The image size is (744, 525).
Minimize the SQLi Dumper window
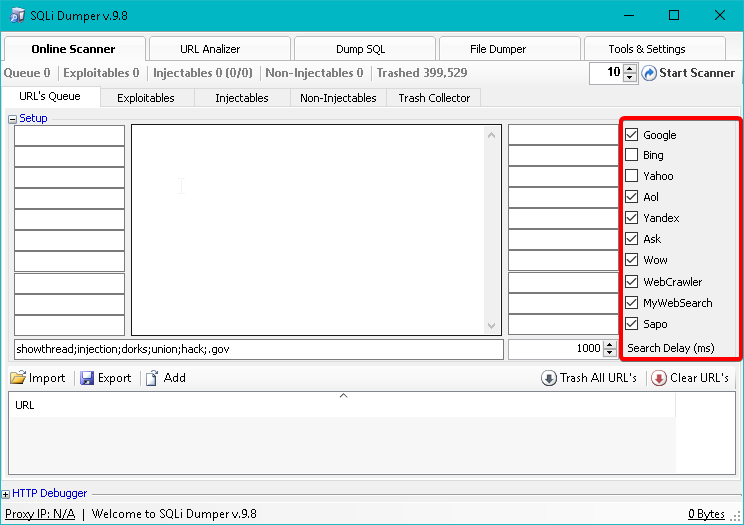tap(629, 15)
